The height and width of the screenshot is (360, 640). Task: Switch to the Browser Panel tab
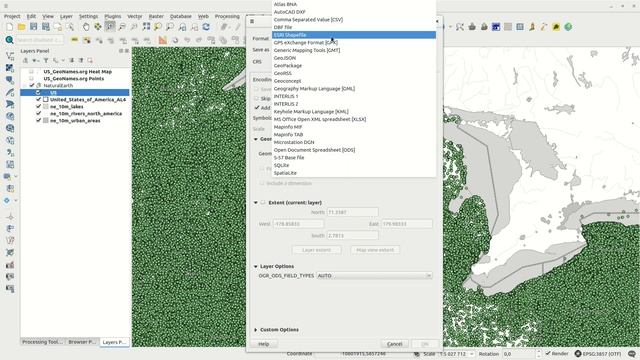pyautogui.click(x=81, y=342)
